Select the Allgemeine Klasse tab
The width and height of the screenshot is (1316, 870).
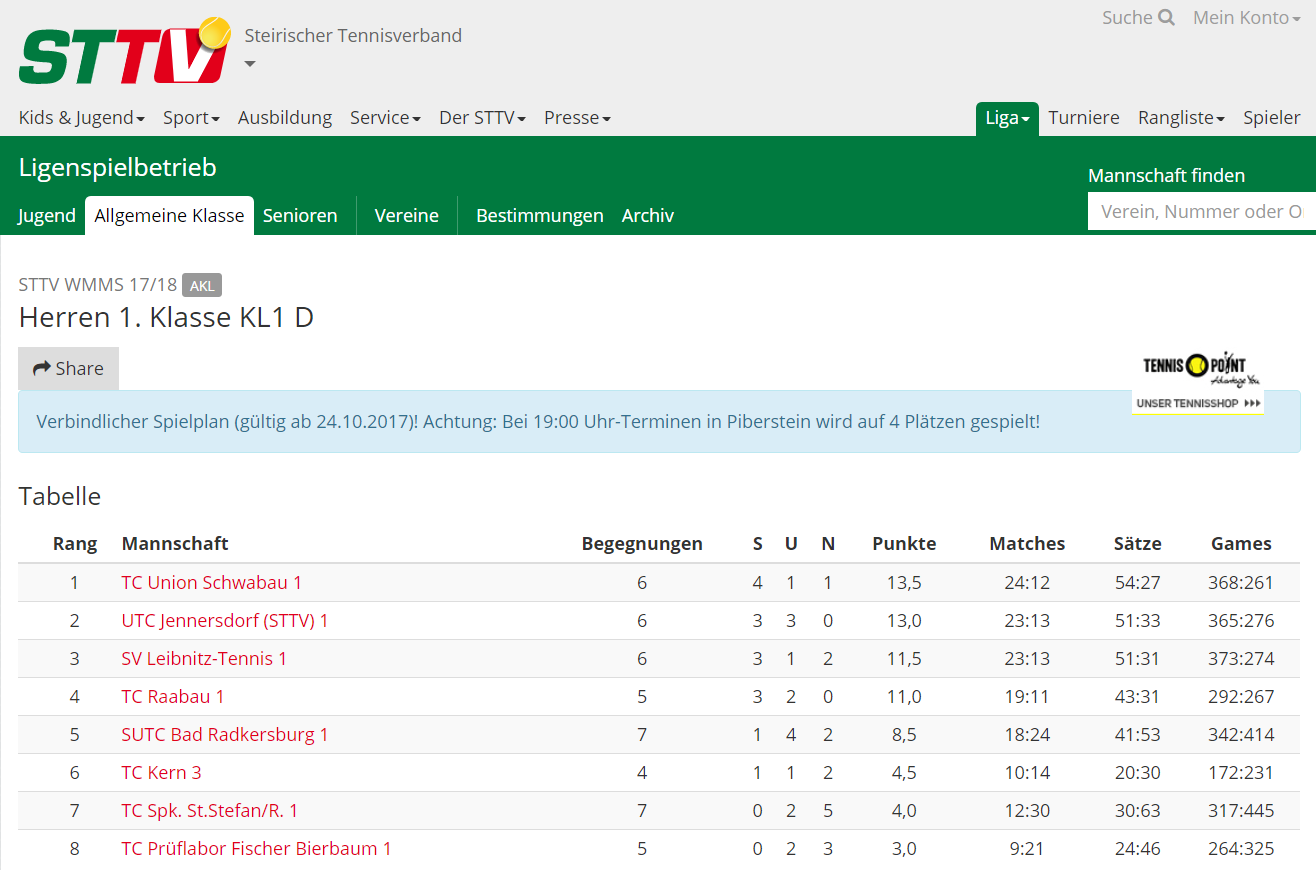(x=169, y=216)
